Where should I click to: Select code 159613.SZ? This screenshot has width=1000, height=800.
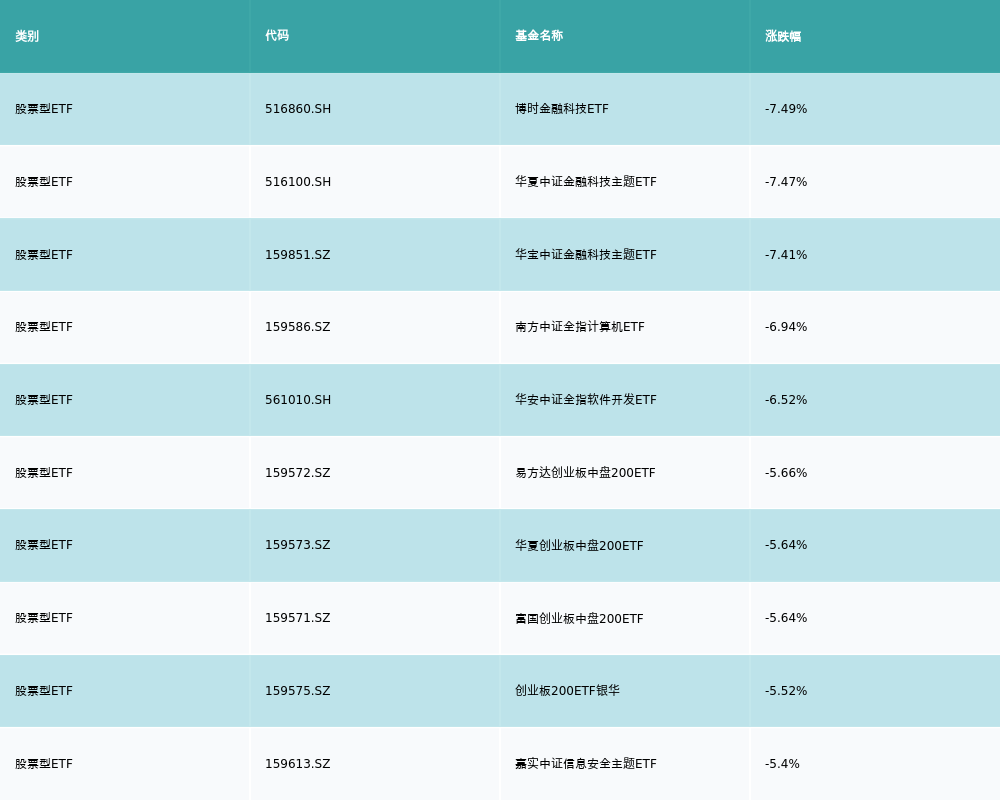coord(298,764)
